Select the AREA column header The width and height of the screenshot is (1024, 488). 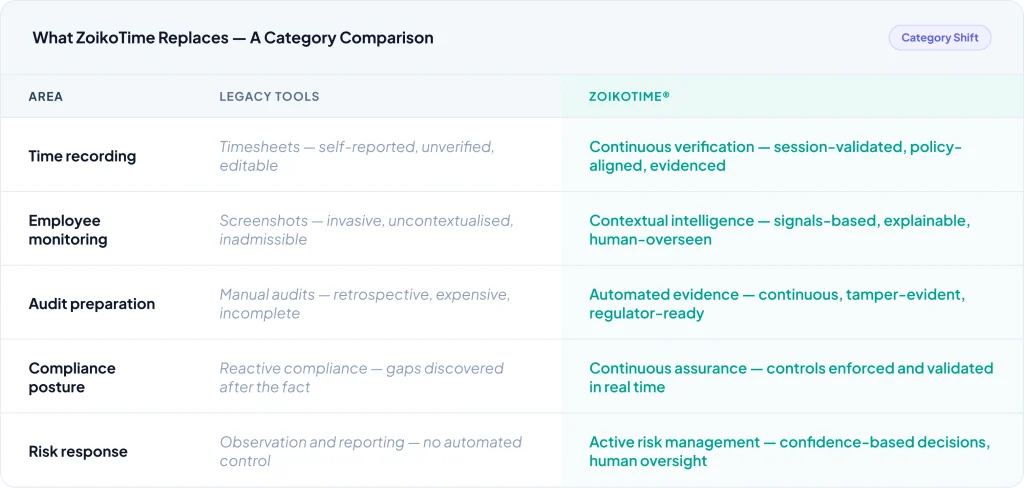[x=46, y=97]
